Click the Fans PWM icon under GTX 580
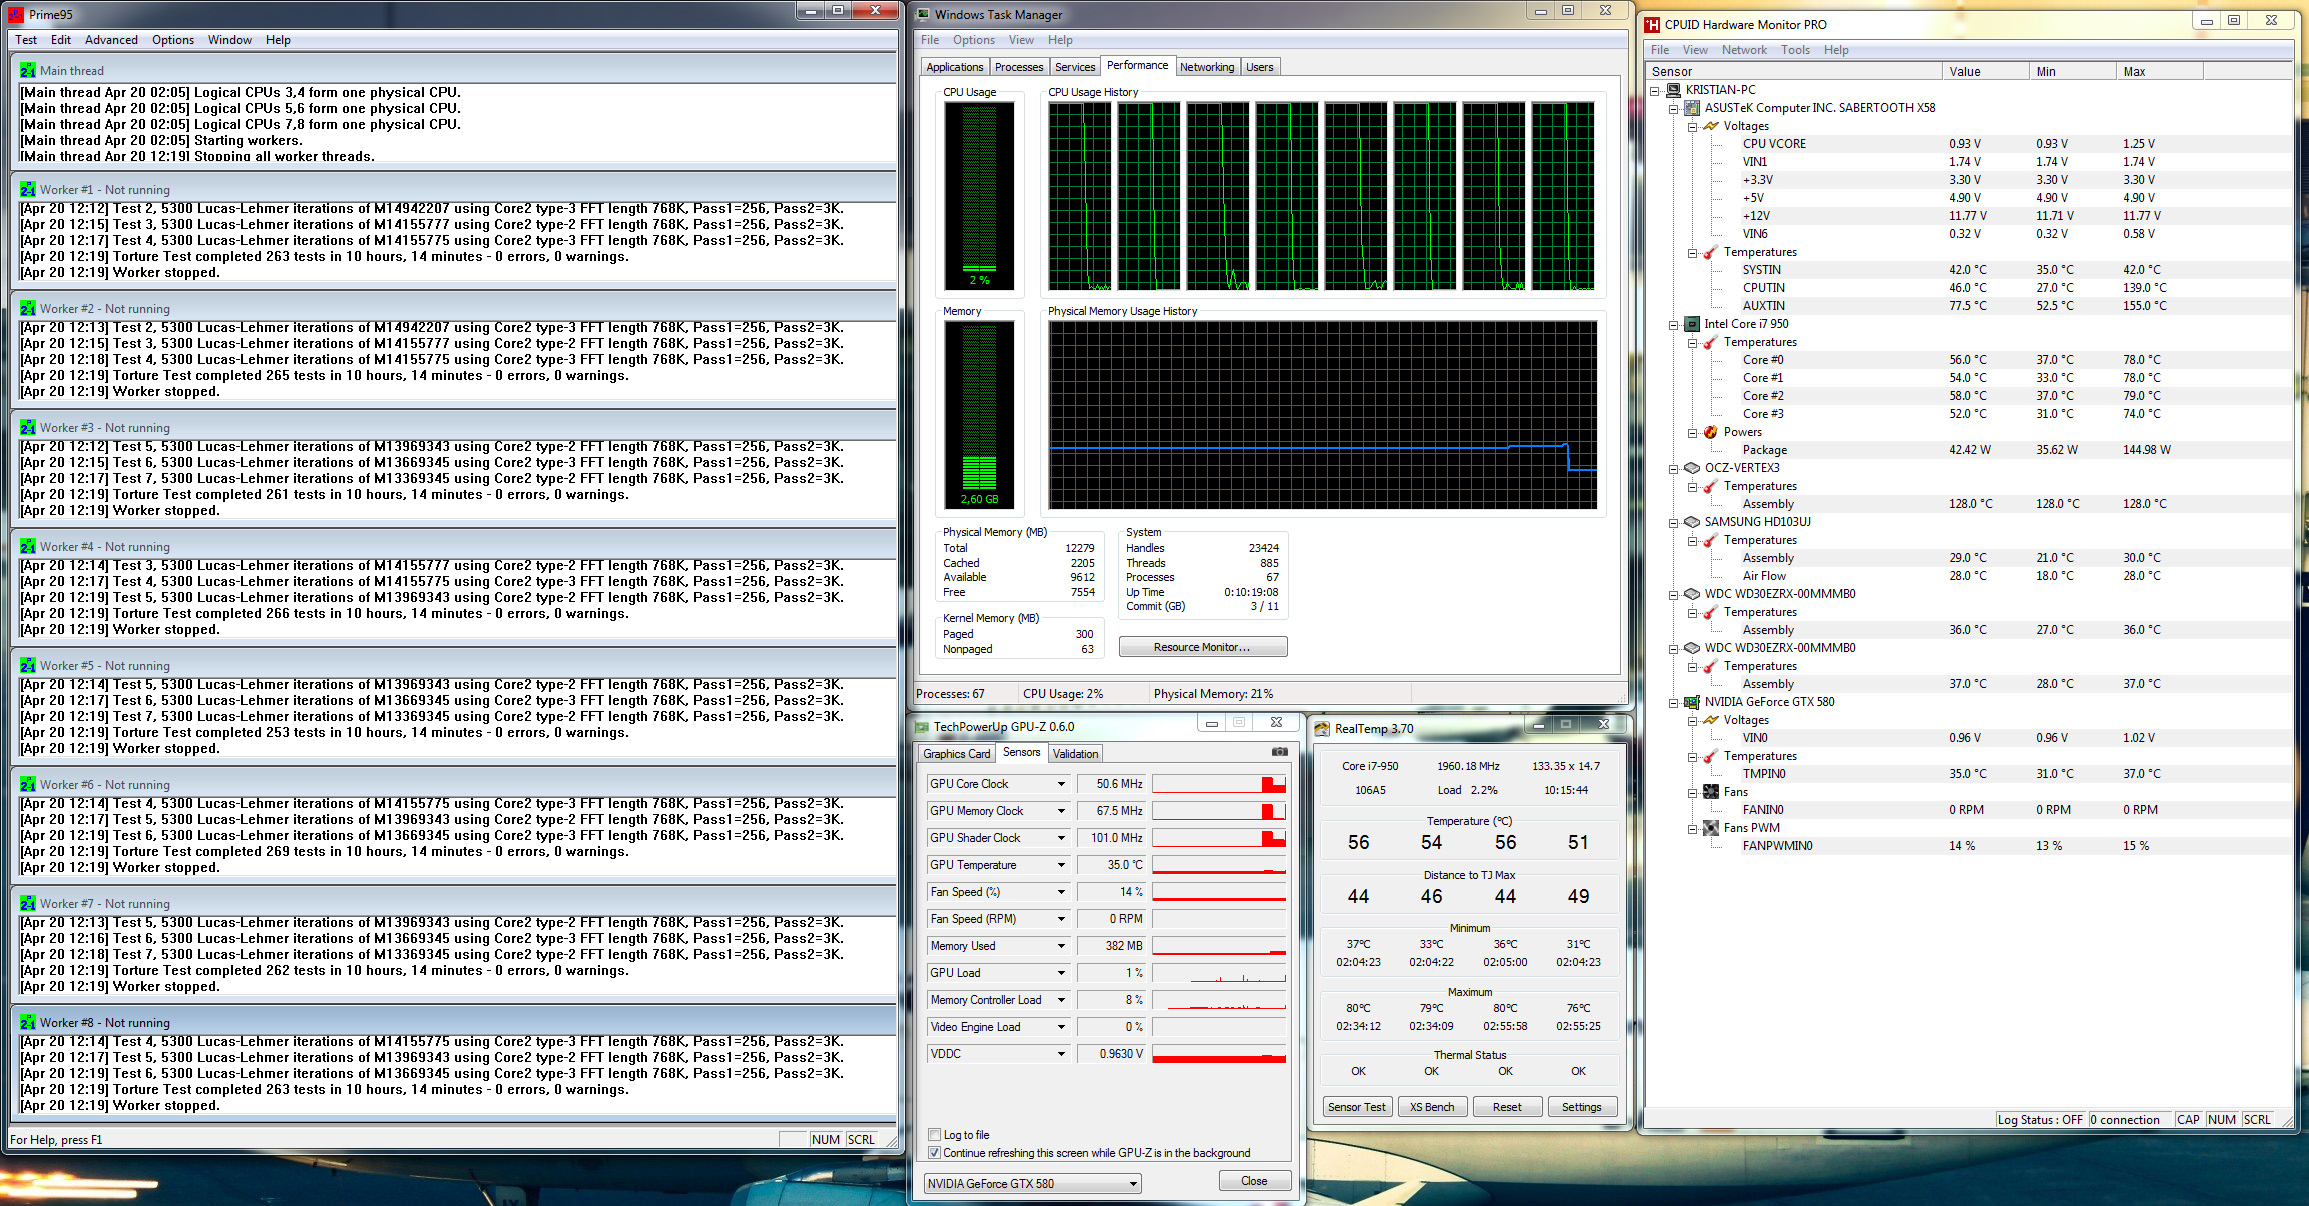 pos(1711,828)
